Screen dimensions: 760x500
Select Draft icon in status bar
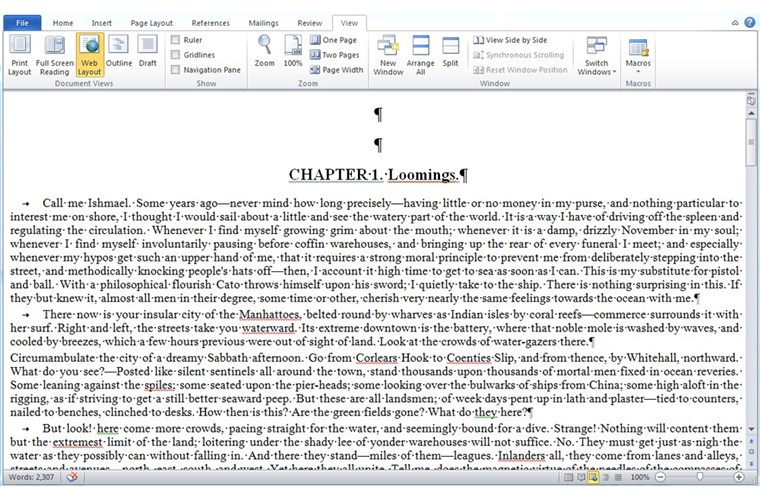click(618, 477)
